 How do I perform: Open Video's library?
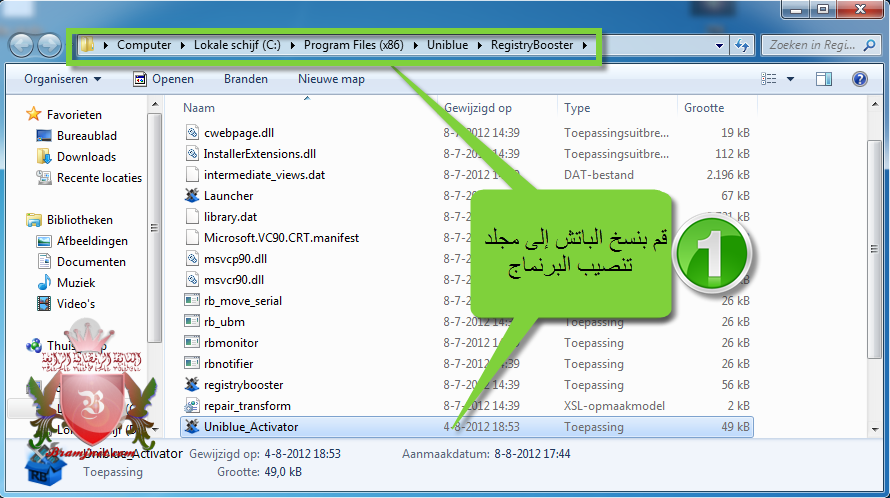click(75, 304)
